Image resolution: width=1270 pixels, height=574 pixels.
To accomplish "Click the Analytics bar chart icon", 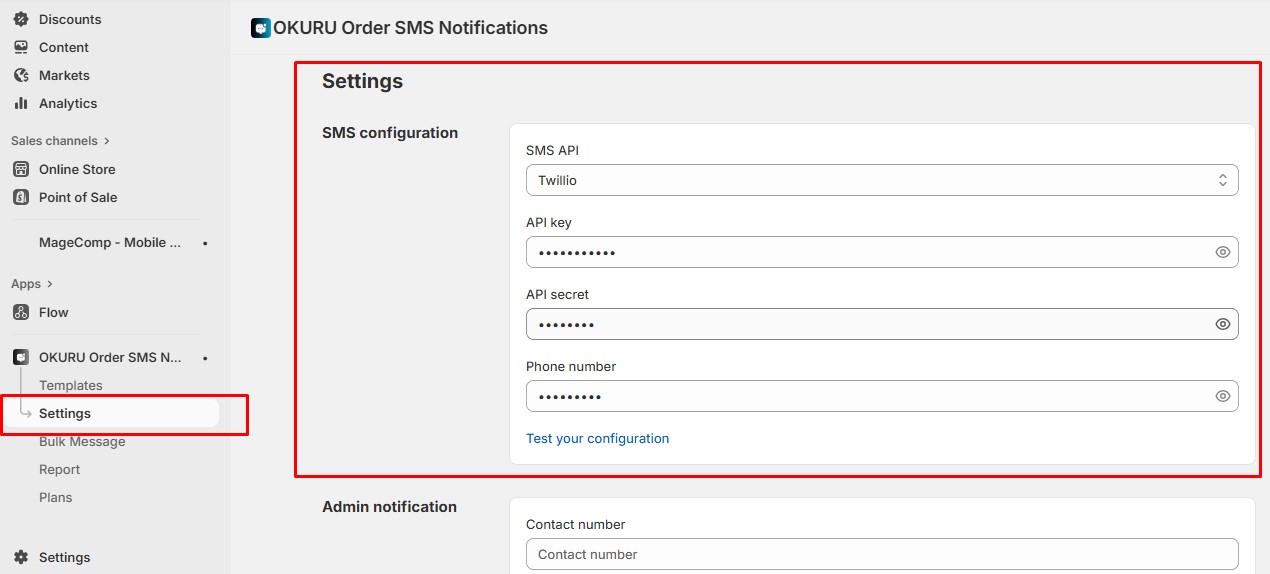I will tap(21, 103).
